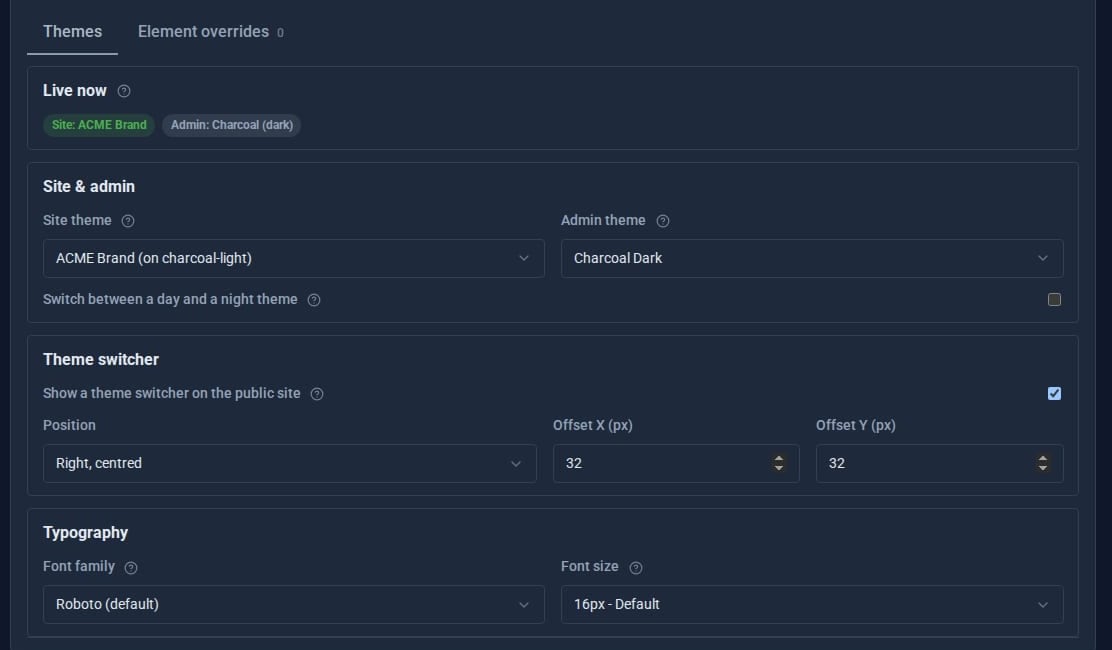Show help for day and night theme switch
This screenshot has height=650, width=1112.
[x=313, y=300]
